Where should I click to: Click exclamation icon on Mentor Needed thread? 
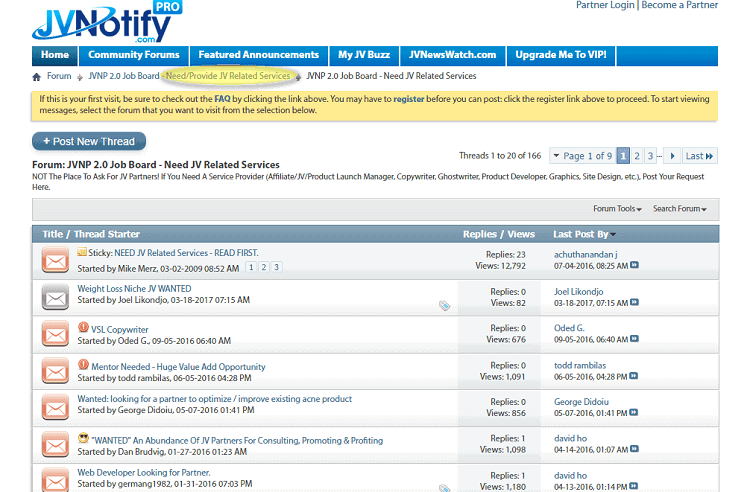coord(83,364)
